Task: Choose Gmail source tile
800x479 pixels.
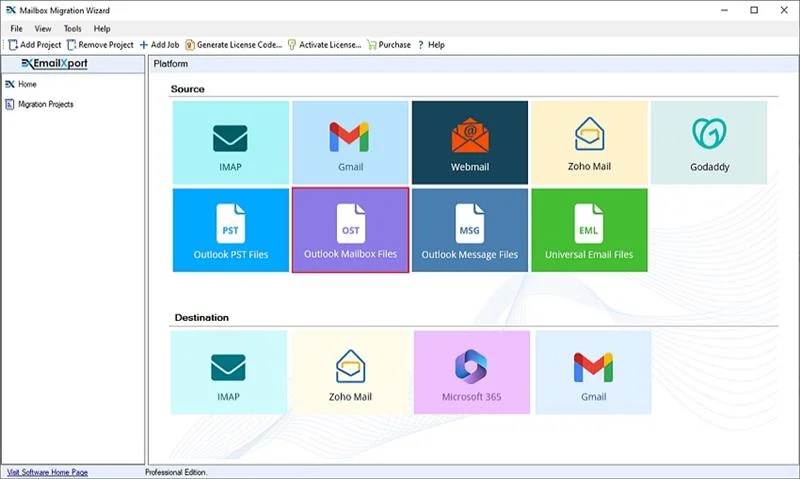Action: [350, 142]
